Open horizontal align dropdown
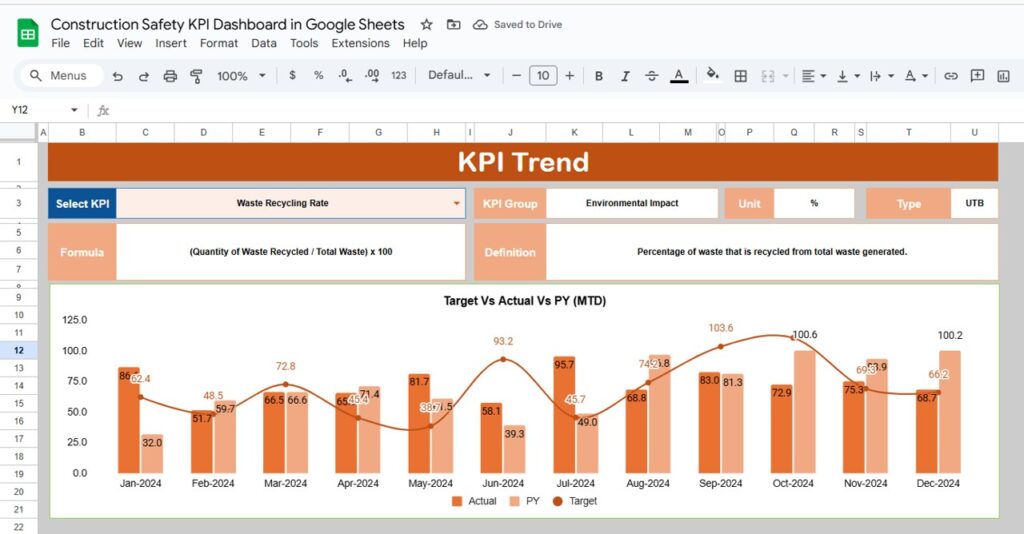Image resolution: width=1024 pixels, height=534 pixels. point(813,76)
